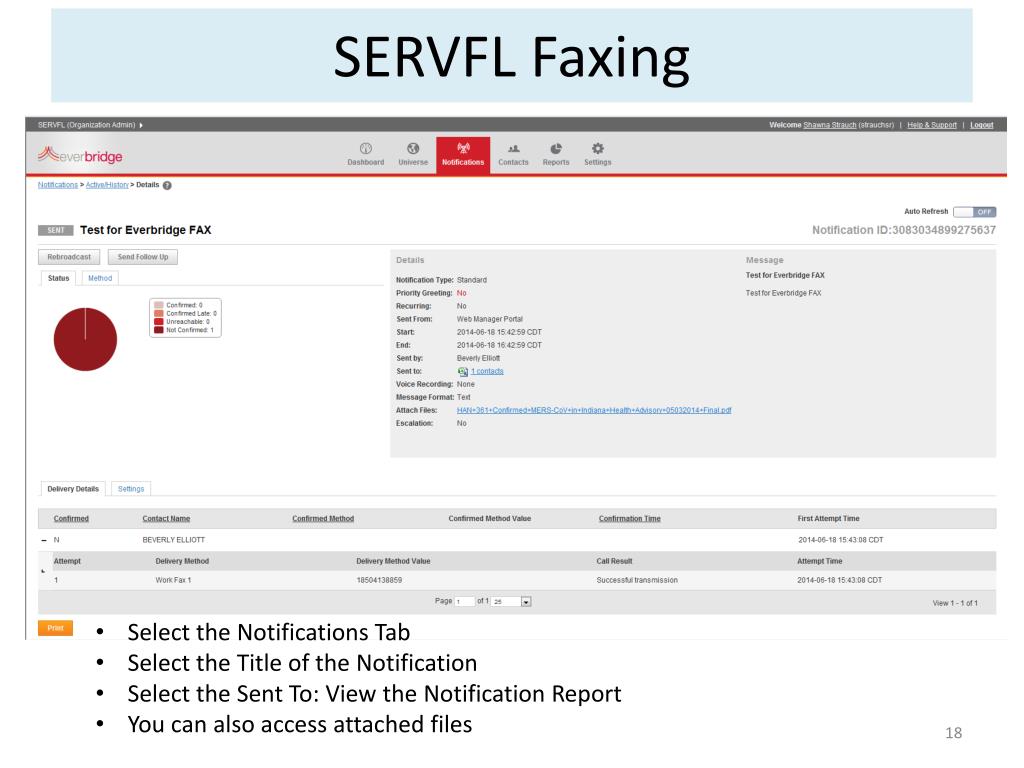Click the Notification ID text
The image size is (1024, 768).
pyautogui.click(x=904, y=230)
